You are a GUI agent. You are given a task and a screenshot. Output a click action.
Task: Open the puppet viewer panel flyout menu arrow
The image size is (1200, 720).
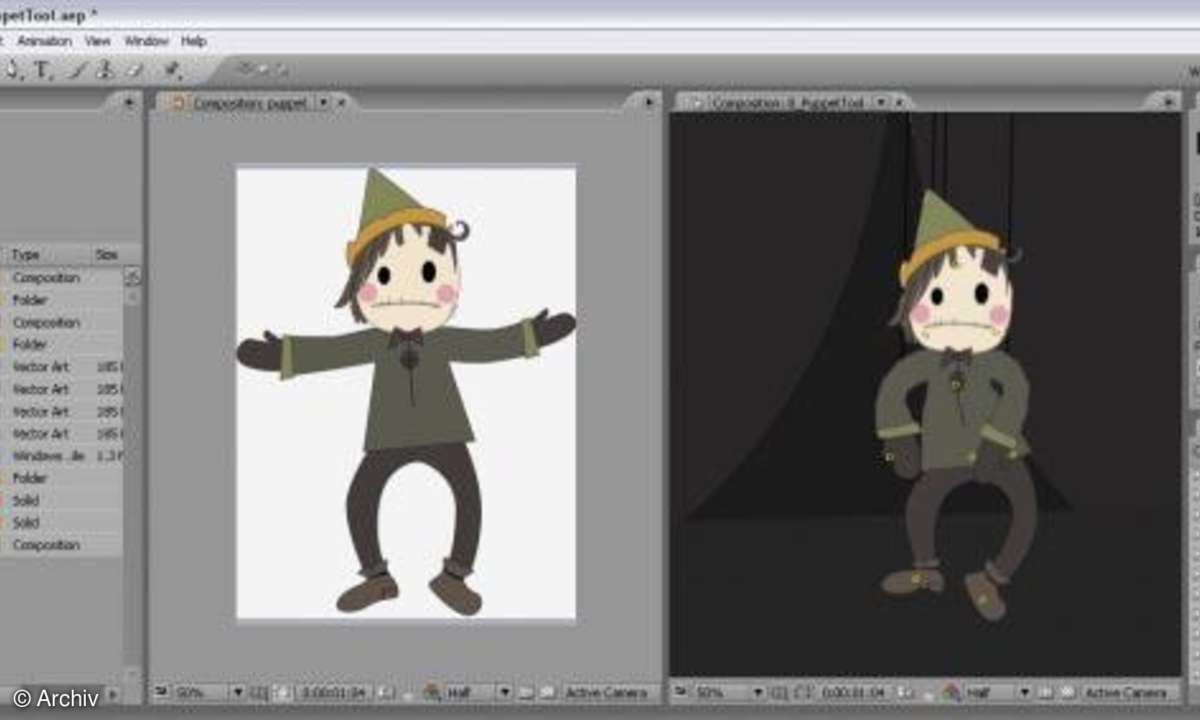[x=649, y=102]
